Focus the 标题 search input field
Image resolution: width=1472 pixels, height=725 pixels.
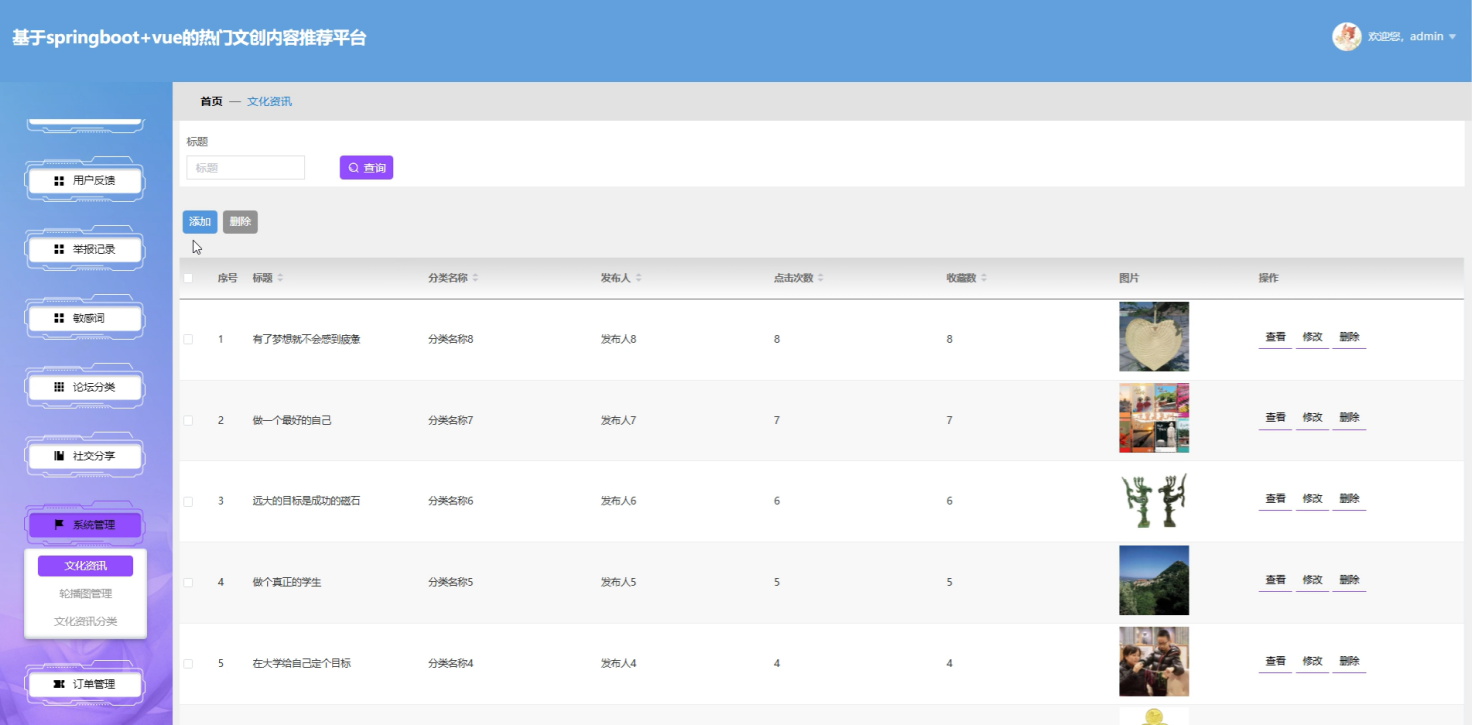pyautogui.click(x=246, y=168)
